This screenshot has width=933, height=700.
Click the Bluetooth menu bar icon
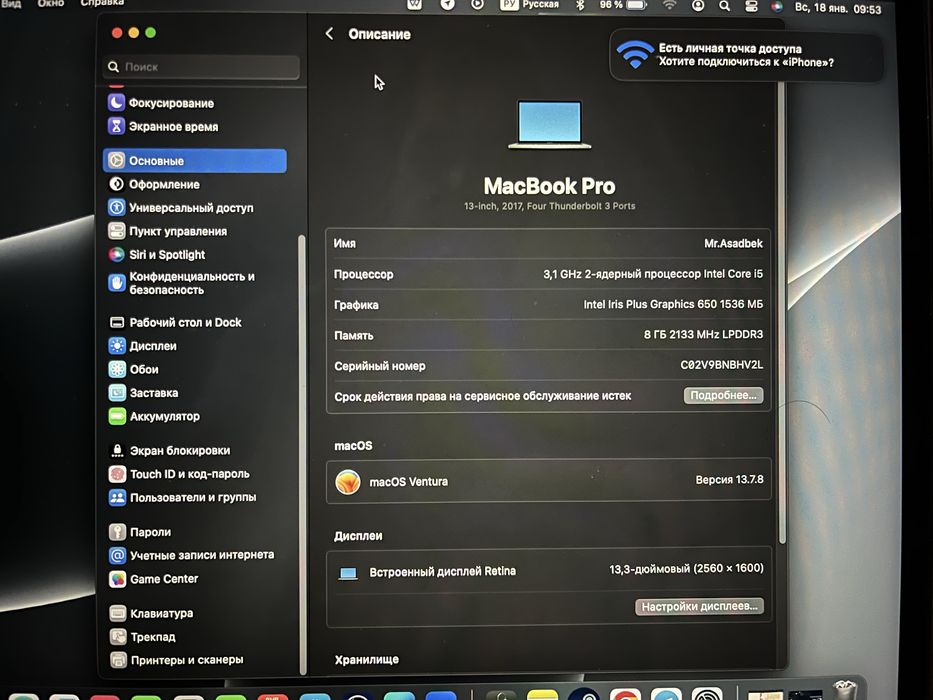click(580, 5)
